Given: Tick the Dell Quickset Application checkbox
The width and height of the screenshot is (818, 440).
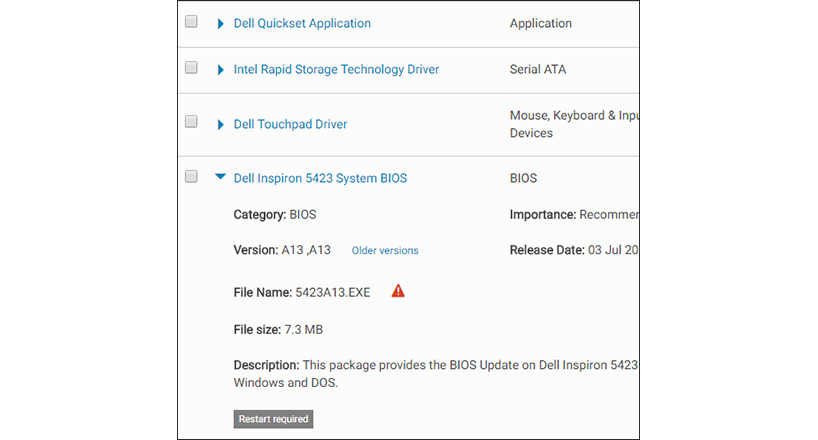Looking at the screenshot, I should 191,21.
